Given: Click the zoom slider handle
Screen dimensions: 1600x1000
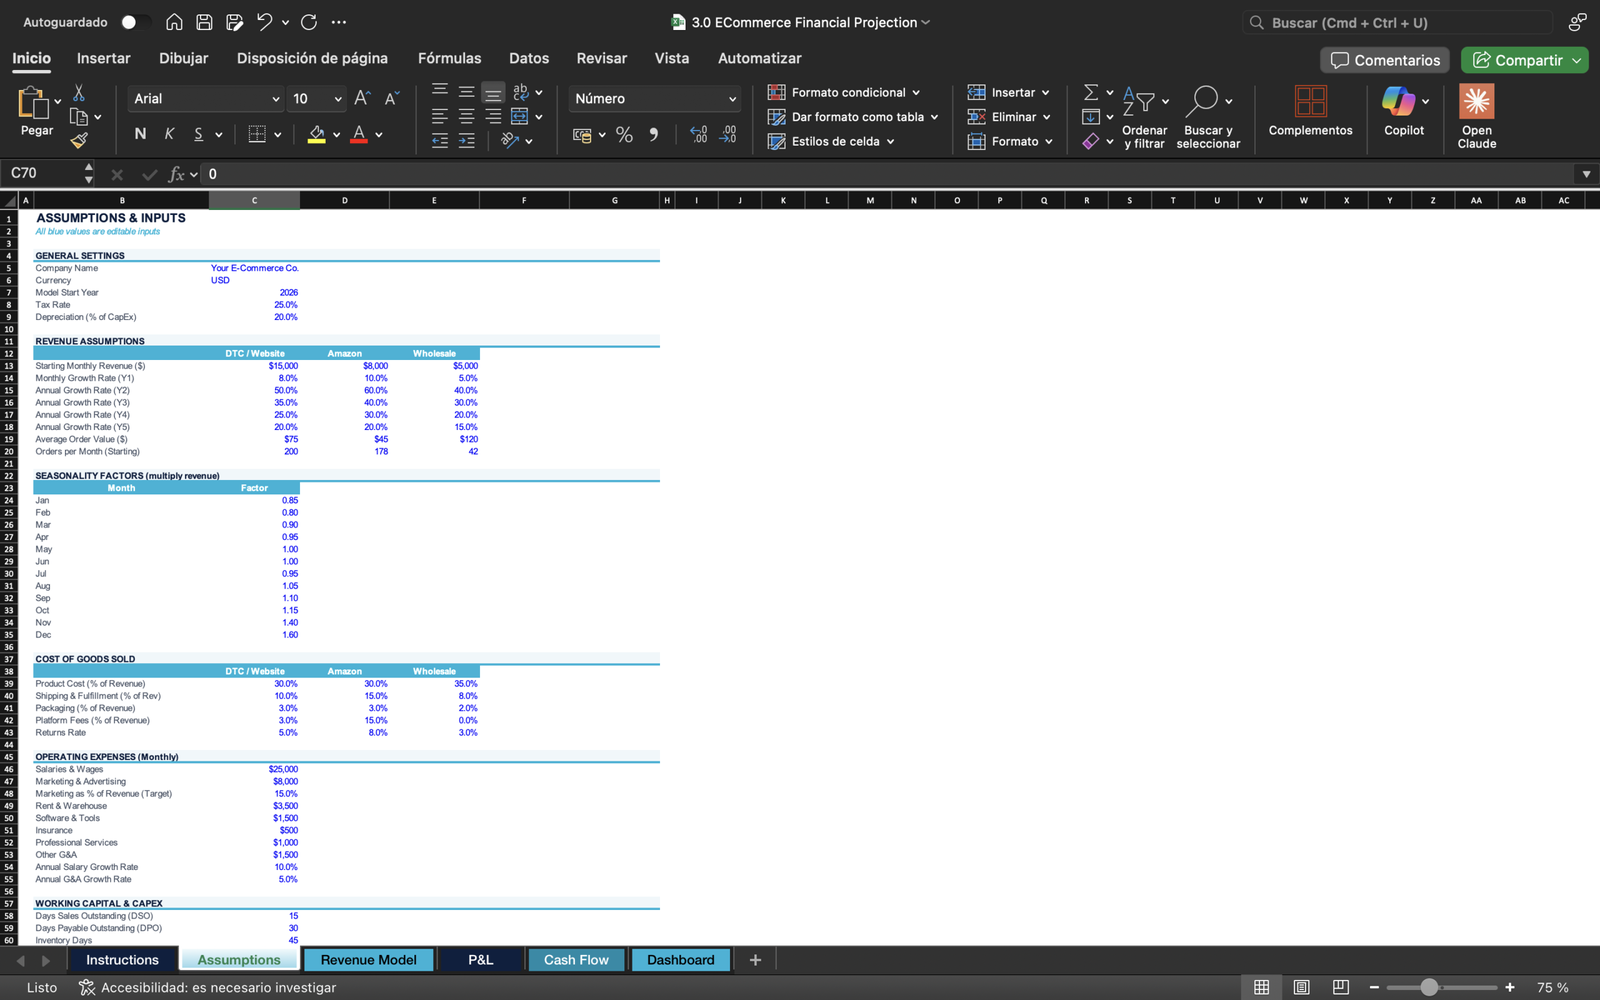Looking at the screenshot, I should [1429, 987].
